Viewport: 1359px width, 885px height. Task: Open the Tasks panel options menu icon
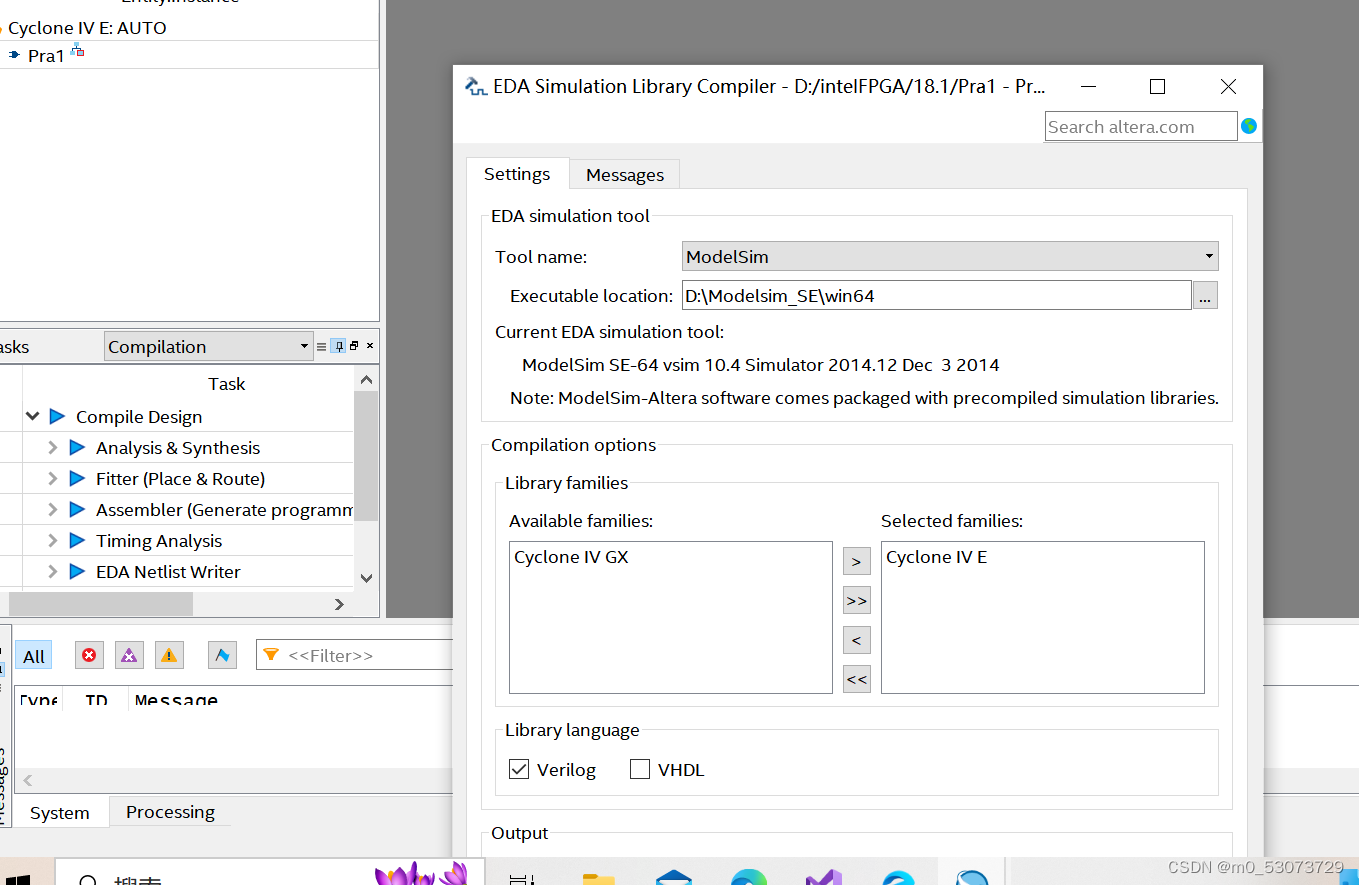[x=322, y=347]
